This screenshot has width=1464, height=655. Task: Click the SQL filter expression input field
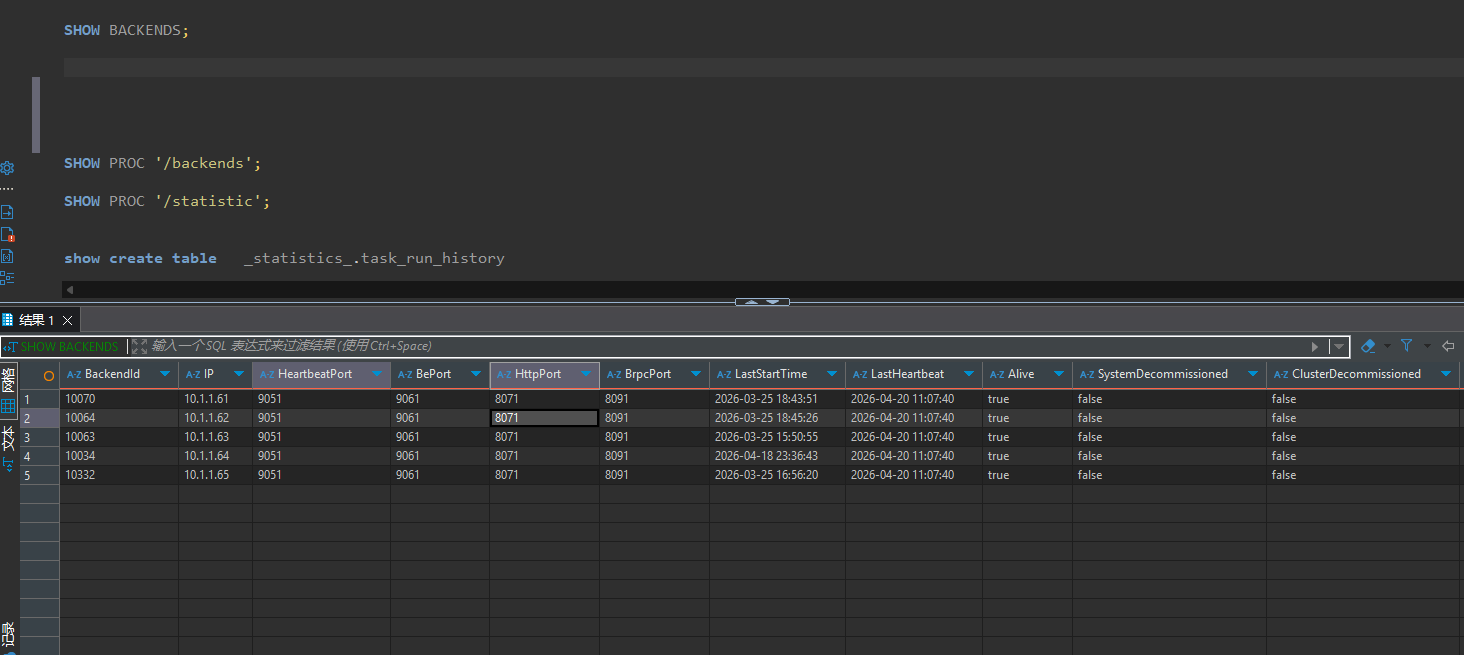(x=700, y=346)
